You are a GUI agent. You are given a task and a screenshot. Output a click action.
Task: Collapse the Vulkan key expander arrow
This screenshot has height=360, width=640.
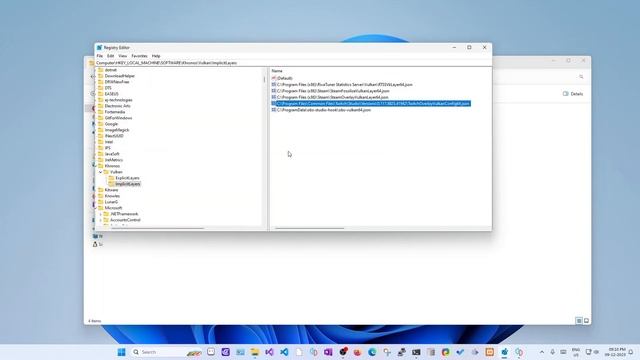pyautogui.click(x=100, y=172)
